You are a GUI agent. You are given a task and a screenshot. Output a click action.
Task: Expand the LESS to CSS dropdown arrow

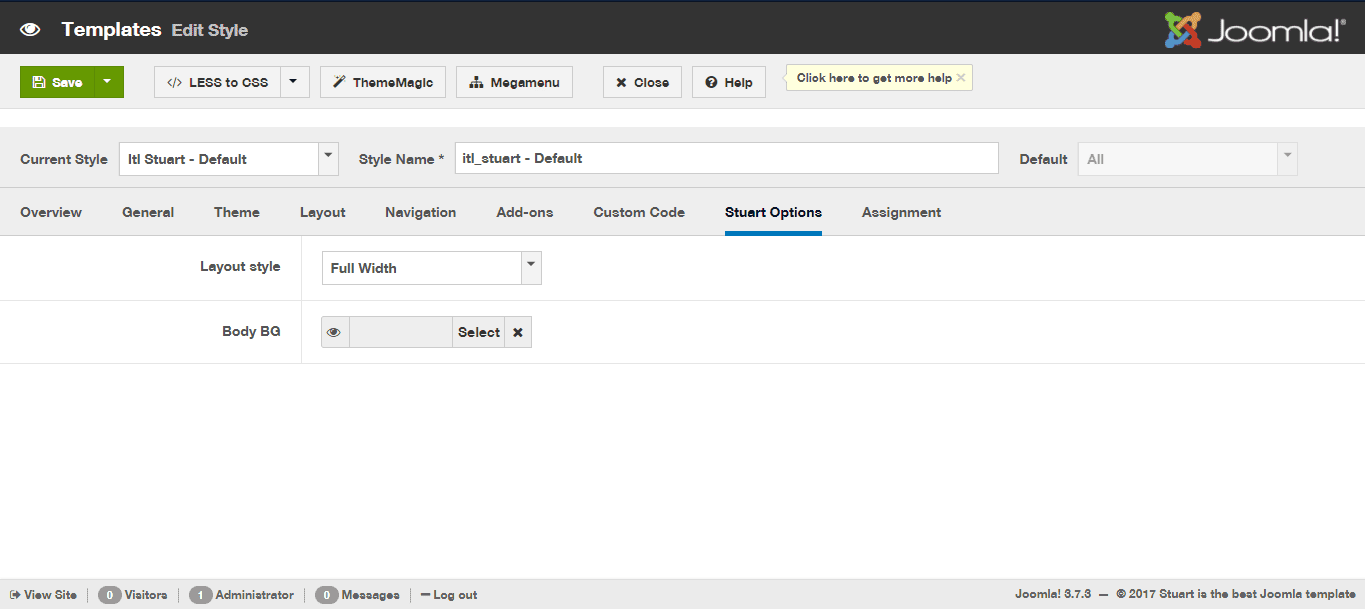(294, 82)
